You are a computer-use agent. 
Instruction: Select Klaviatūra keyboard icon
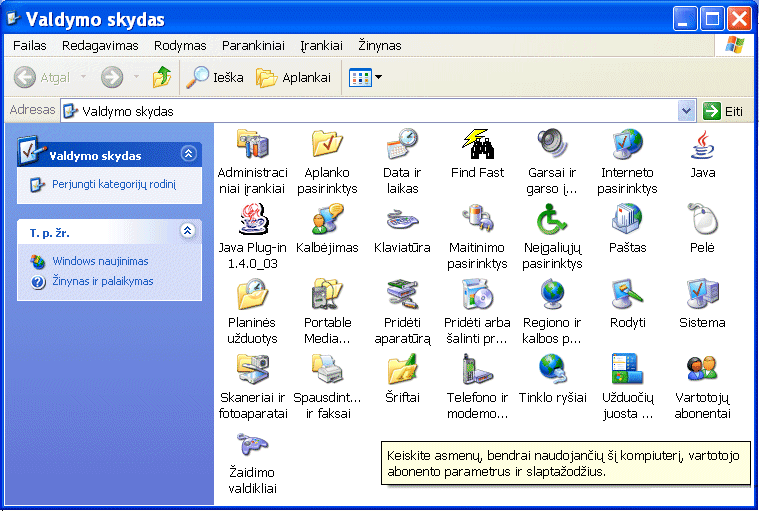pyautogui.click(x=402, y=219)
